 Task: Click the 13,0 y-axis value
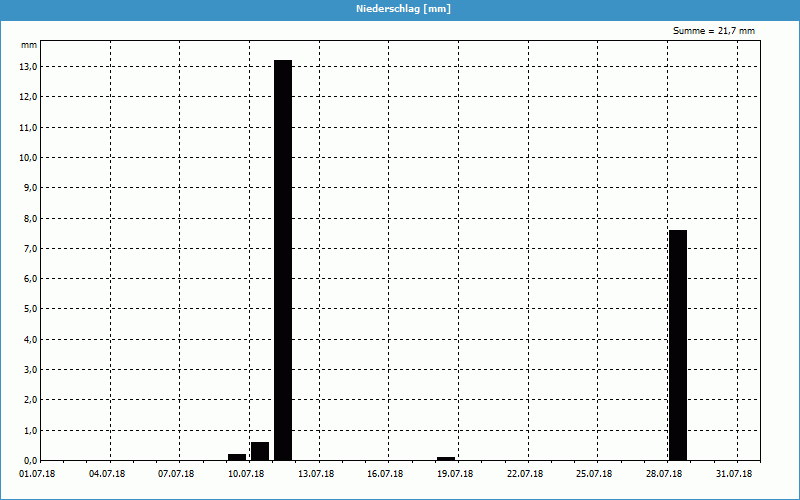tap(28, 67)
